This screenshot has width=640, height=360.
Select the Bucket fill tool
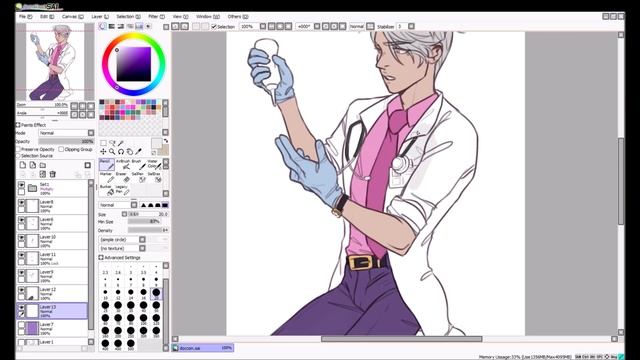(107, 189)
